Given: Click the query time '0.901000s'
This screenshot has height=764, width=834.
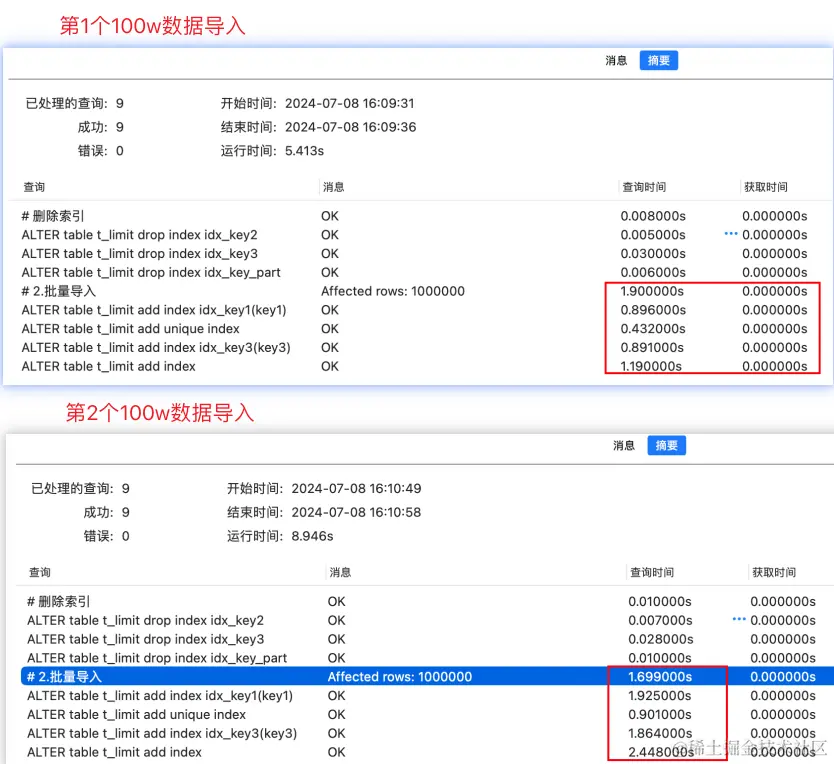Looking at the screenshot, I should coord(660,715).
